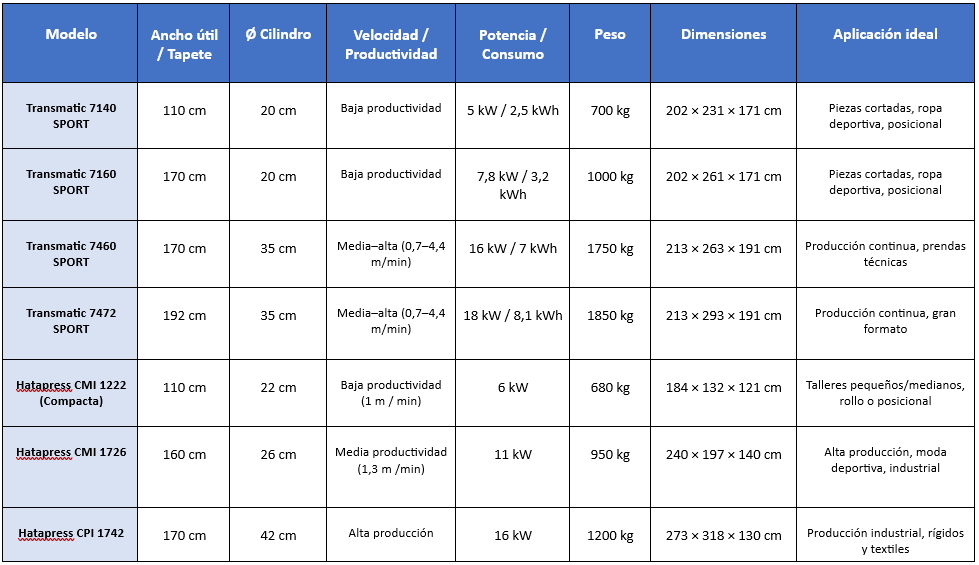Select the 5 kW / 2,5 kWh cell
Screen dimensions: 979x565
(512, 110)
